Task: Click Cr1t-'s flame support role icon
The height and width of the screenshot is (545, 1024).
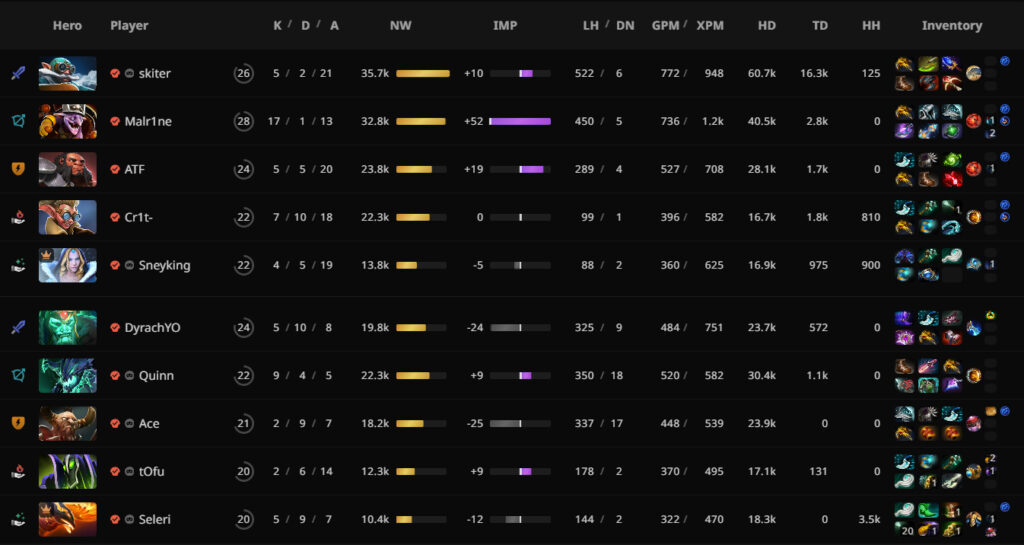Action: 17,217
